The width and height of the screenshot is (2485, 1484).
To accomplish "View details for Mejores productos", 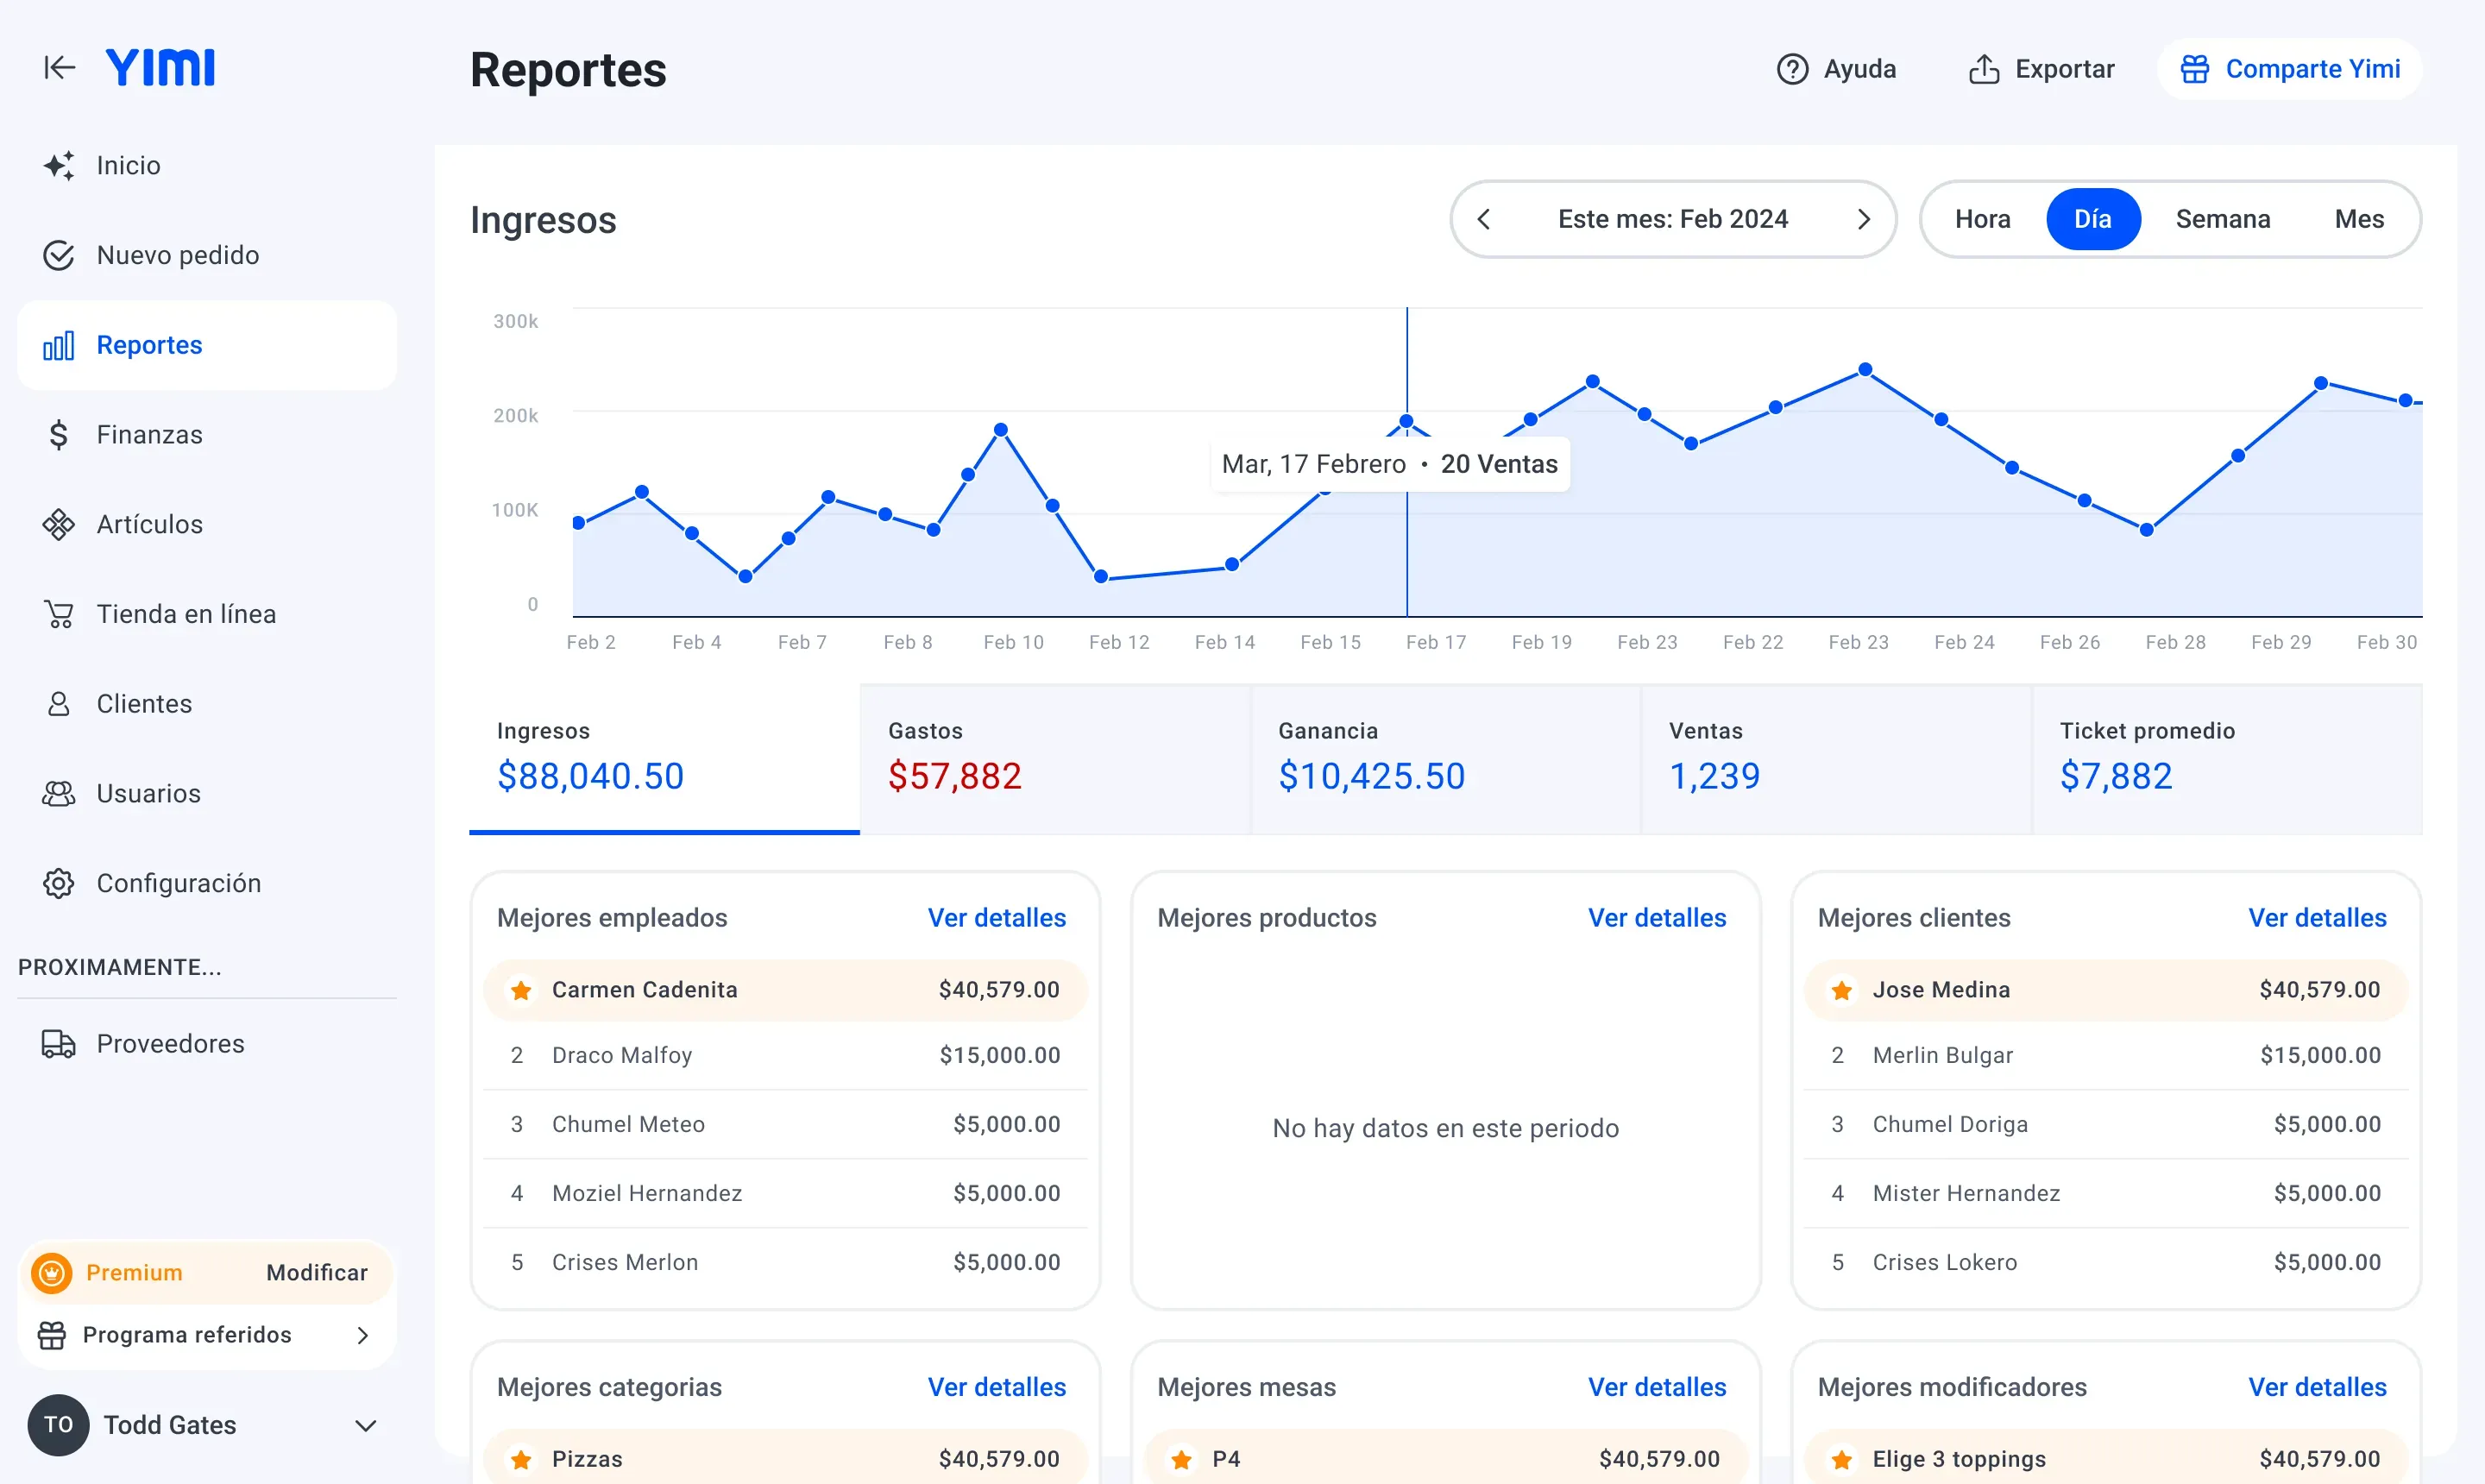I will tap(1657, 918).
